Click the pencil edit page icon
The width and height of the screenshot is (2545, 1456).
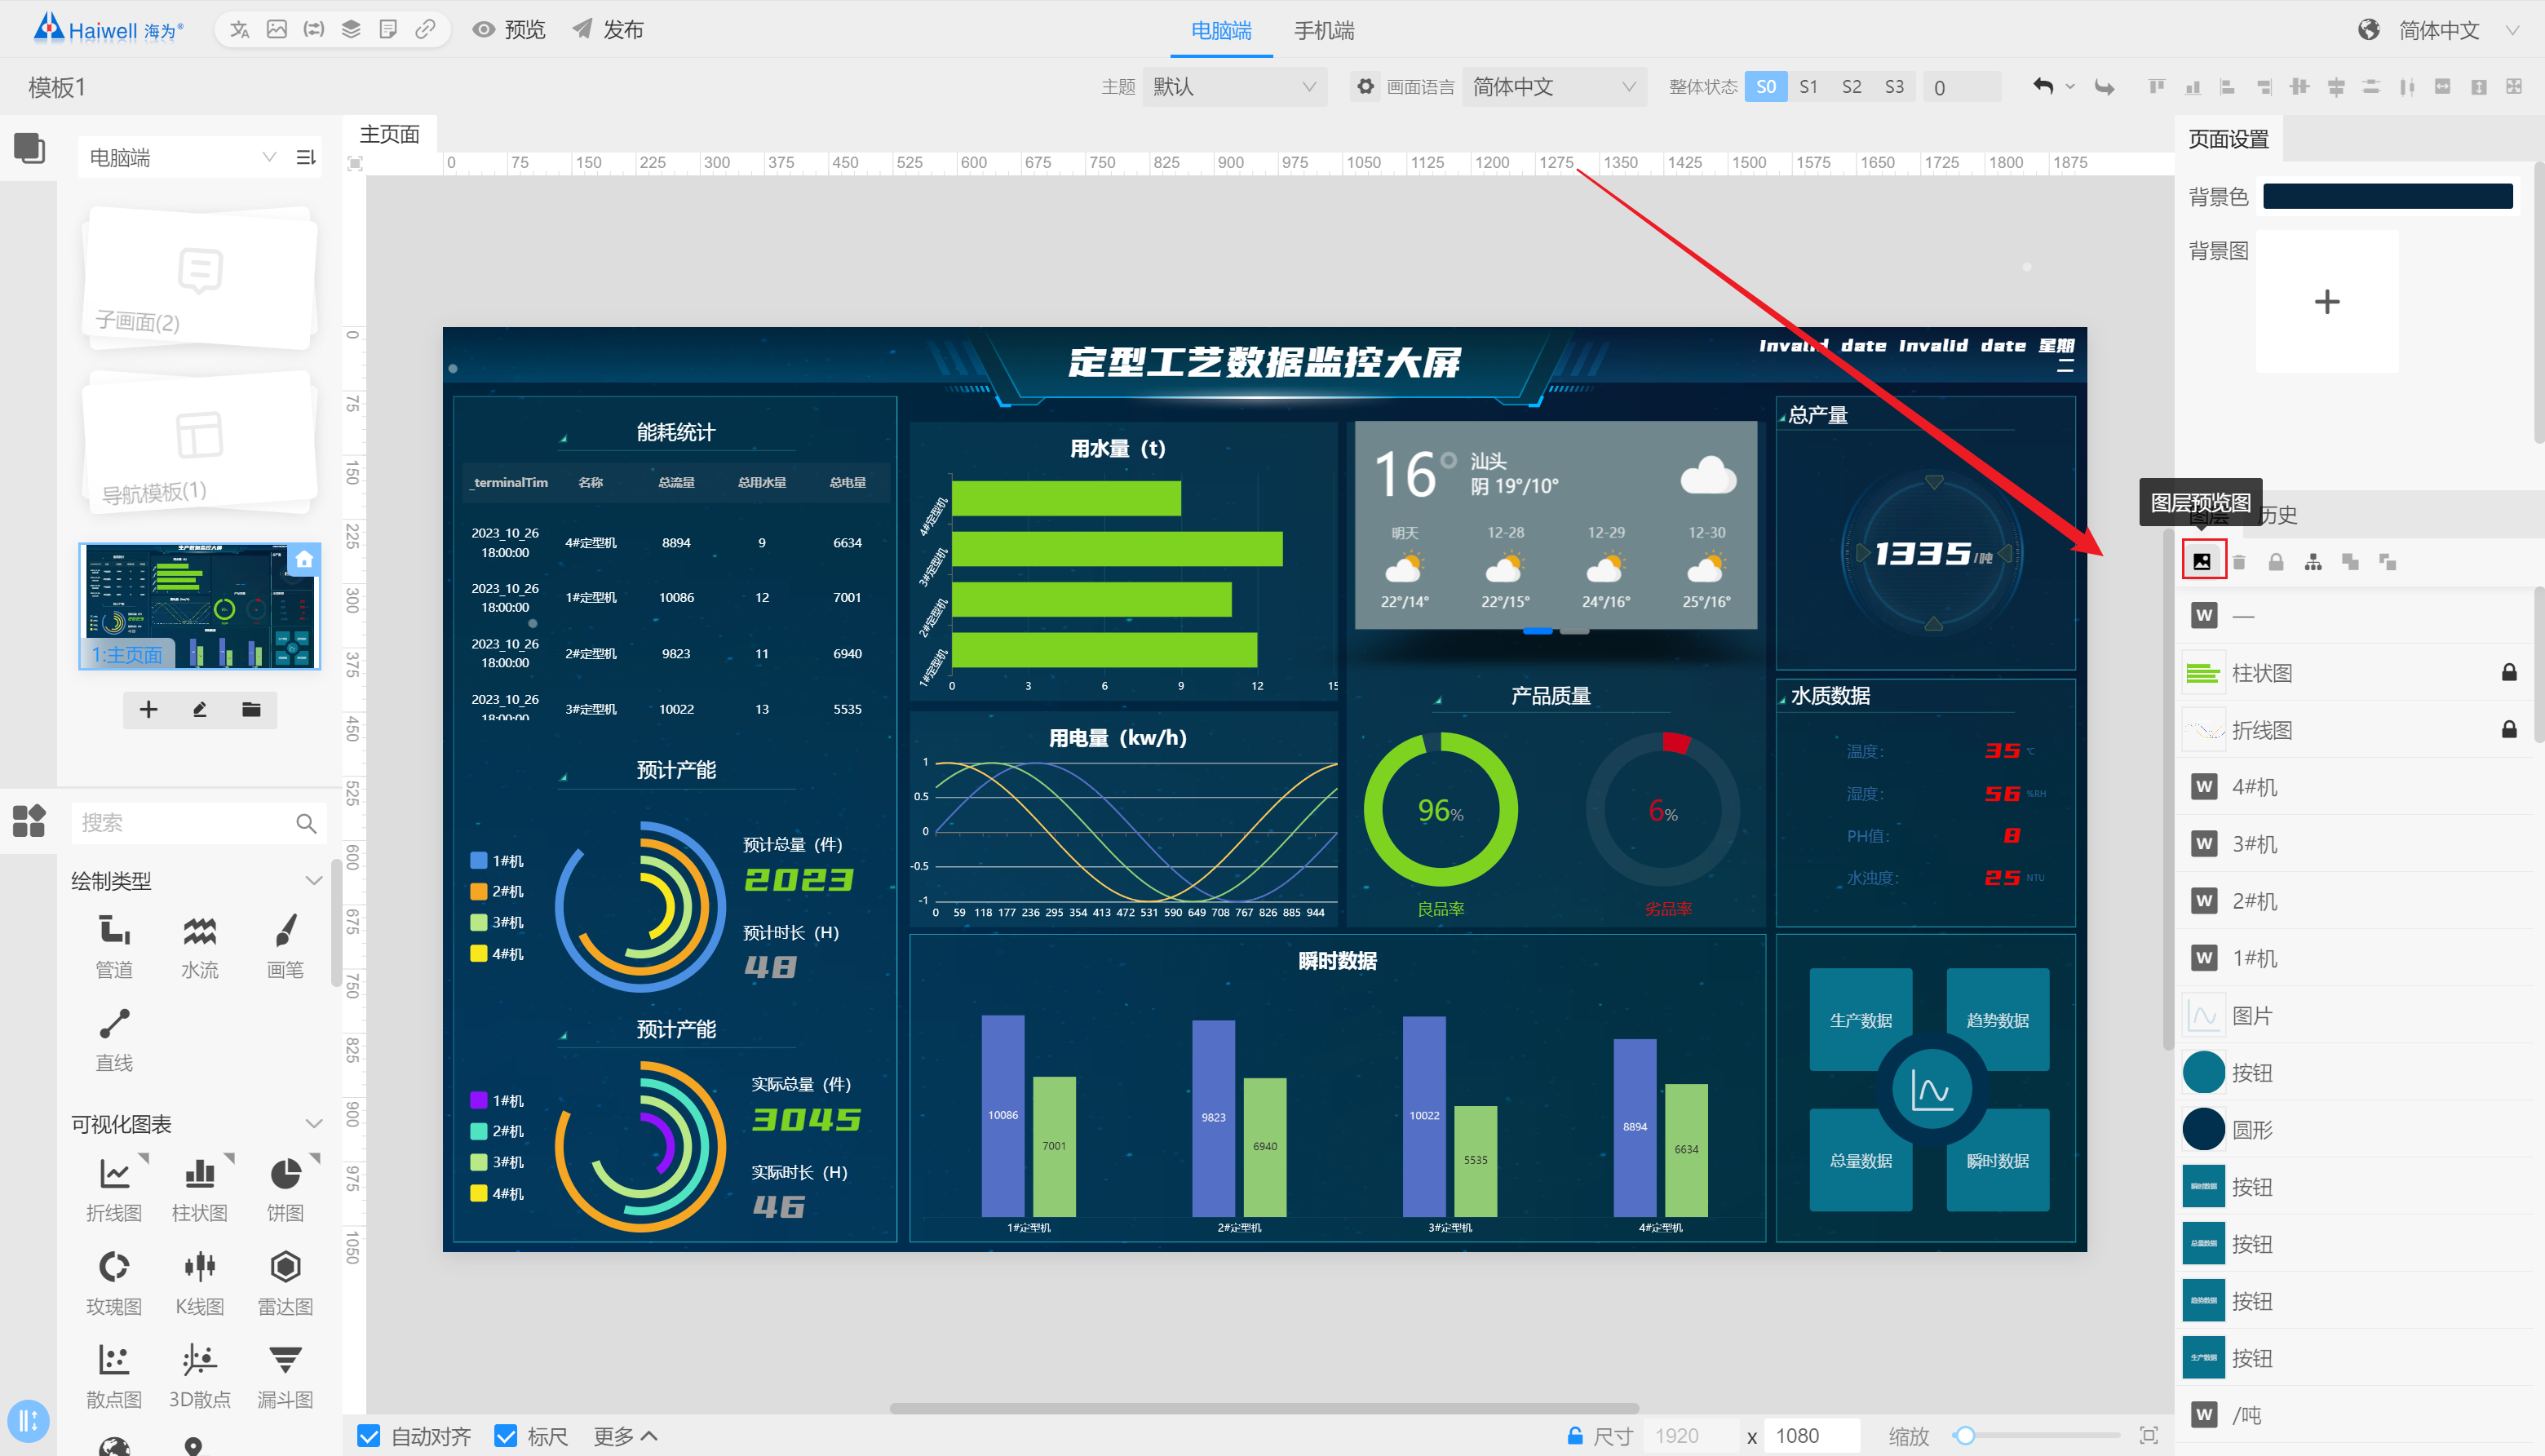(200, 709)
